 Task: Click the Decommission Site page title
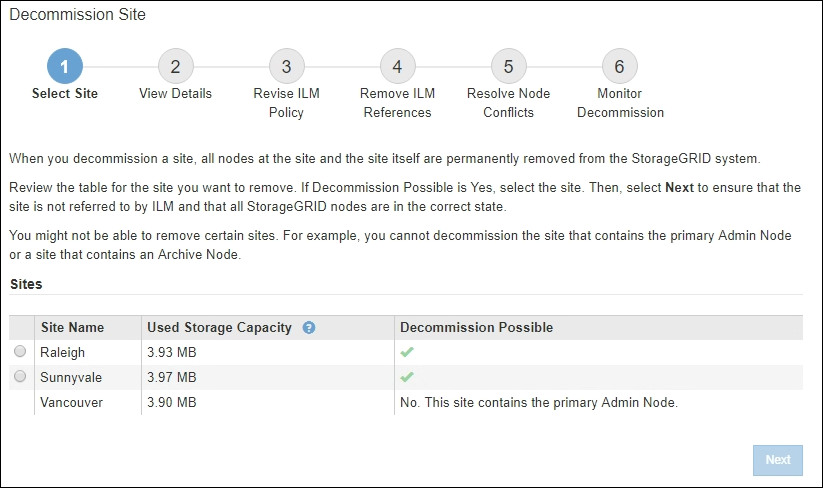coord(77,15)
